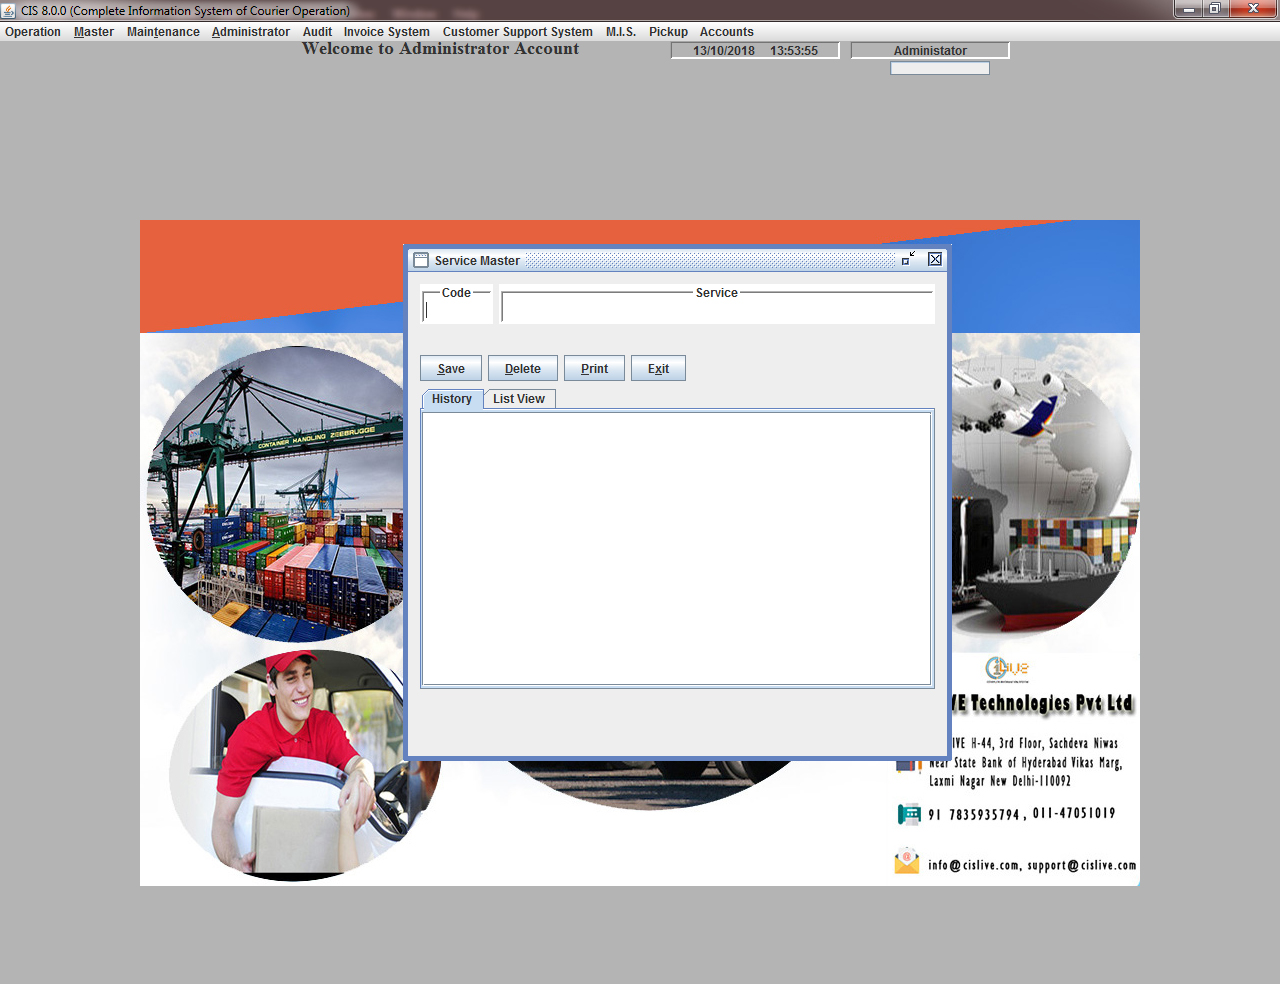Image resolution: width=1280 pixels, height=984 pixels.
Task: Click the envelope email icon on the banner
Action: click(x=907, y=861)
